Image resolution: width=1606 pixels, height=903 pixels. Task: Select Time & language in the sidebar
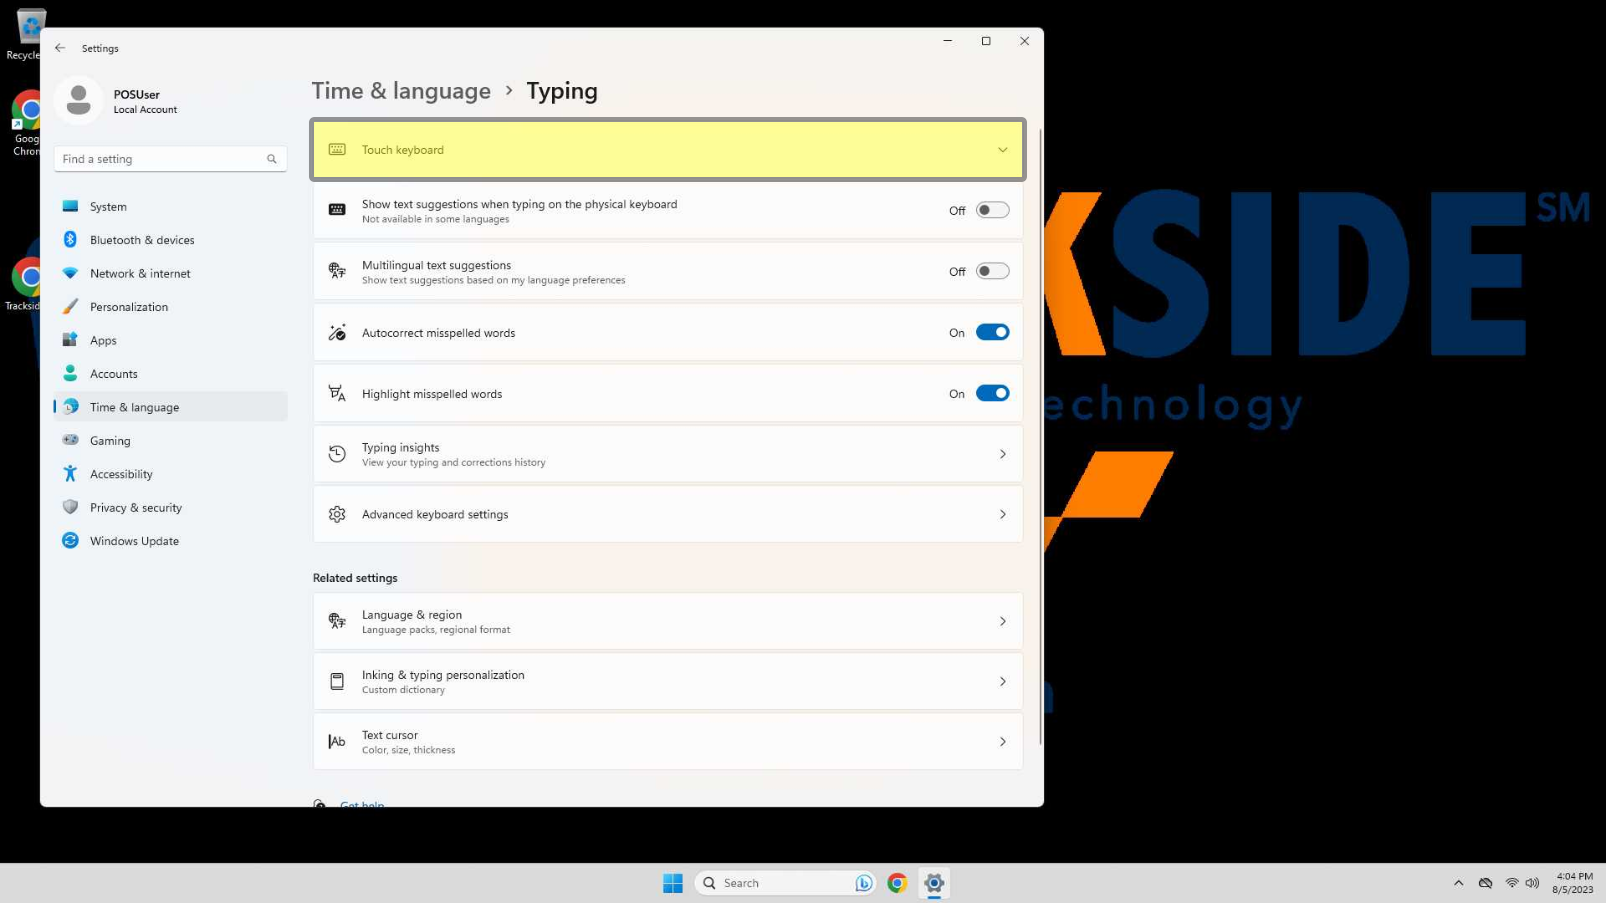tap(170, 407)
